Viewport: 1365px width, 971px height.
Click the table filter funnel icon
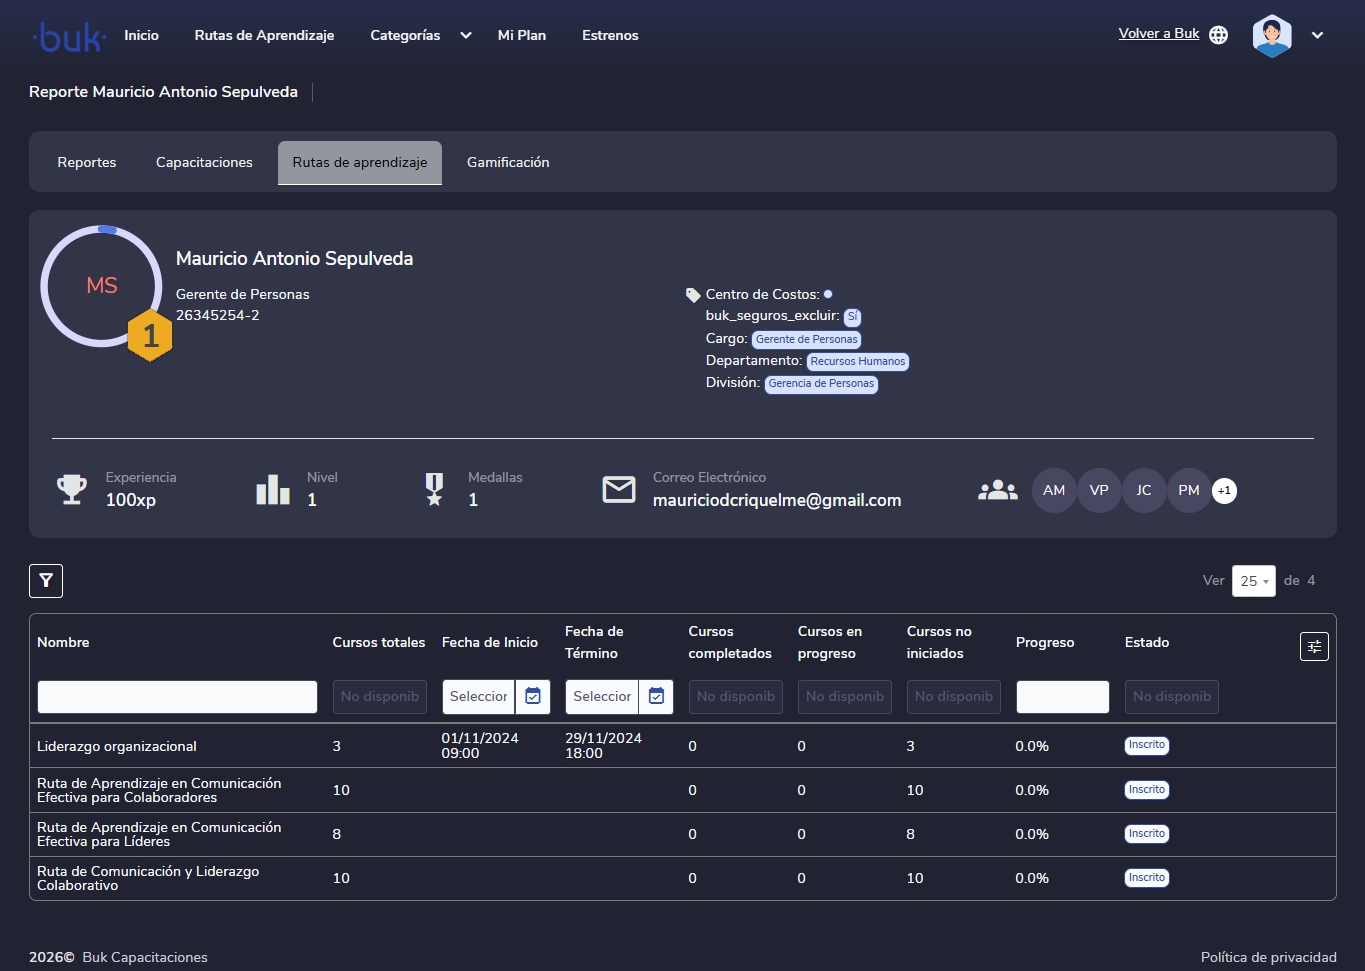tap(46, 581)
